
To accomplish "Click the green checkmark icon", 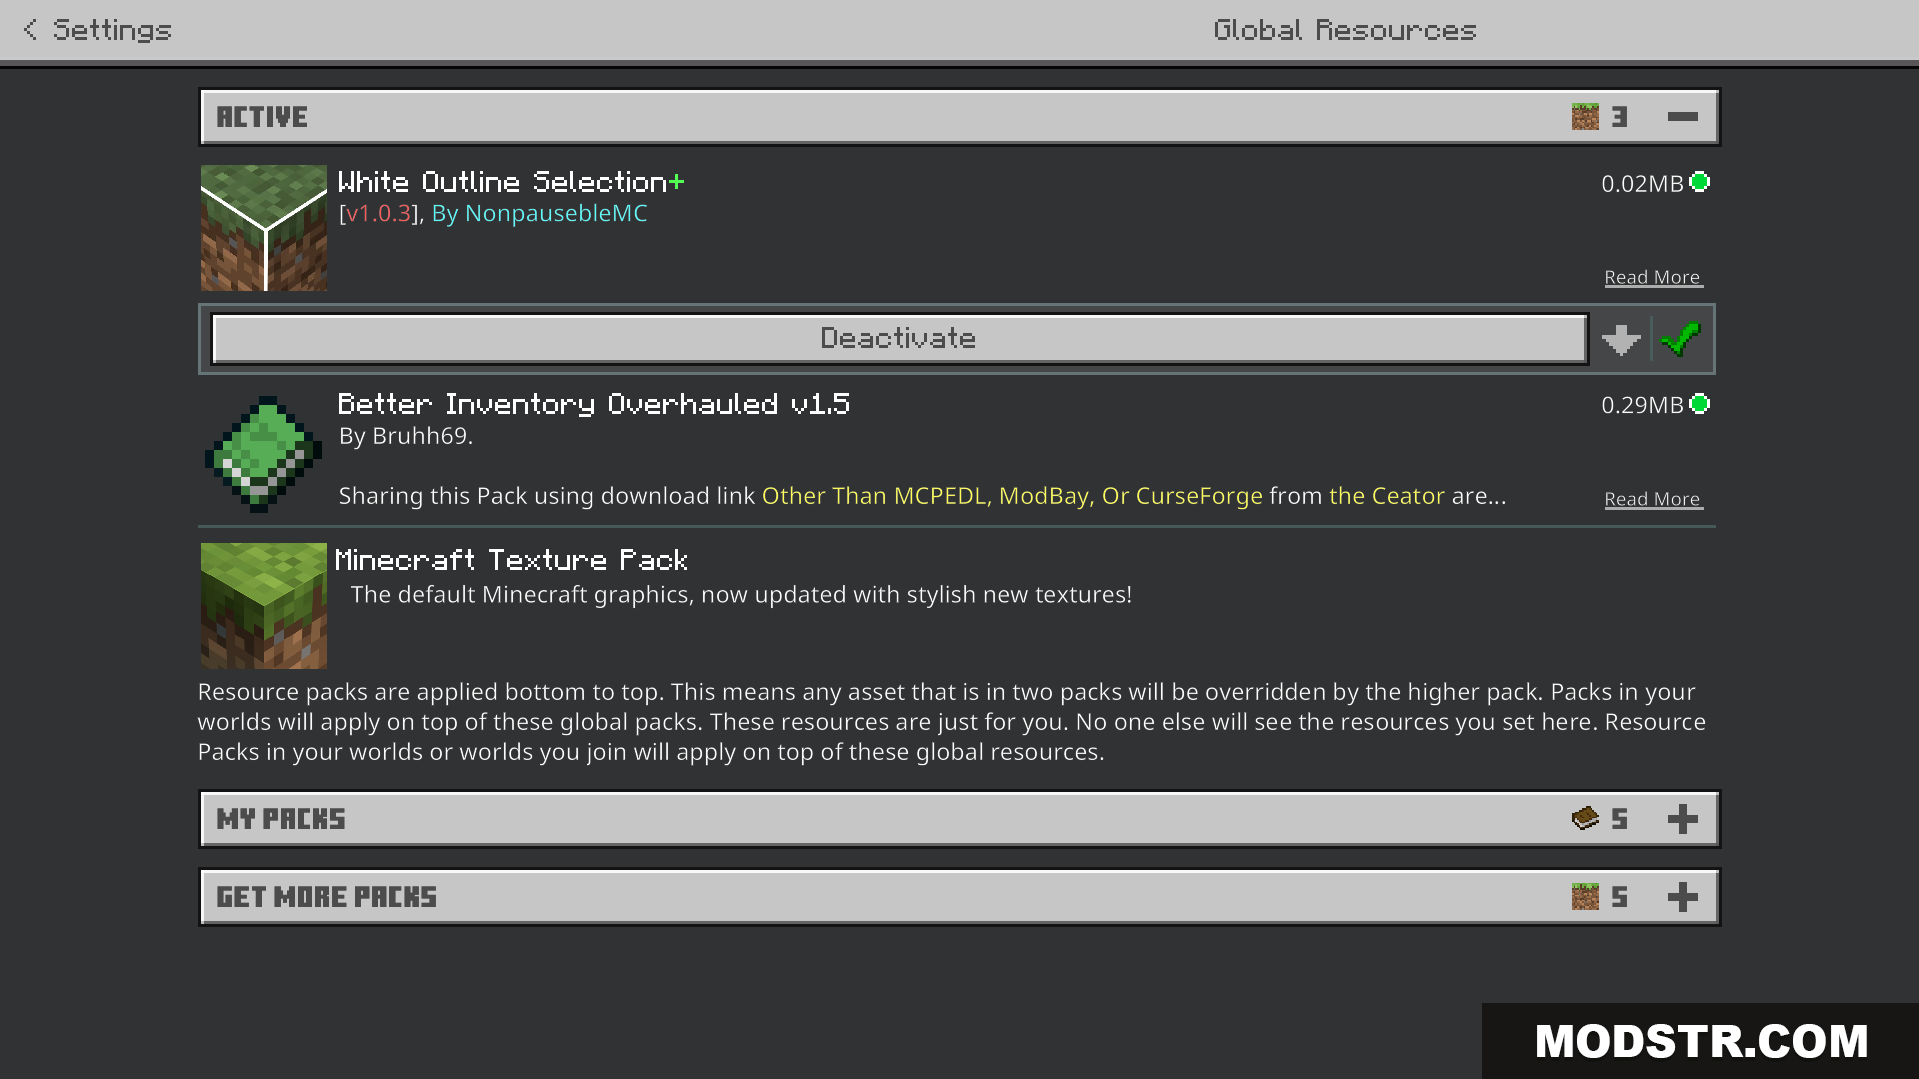I will [1682, 339].
